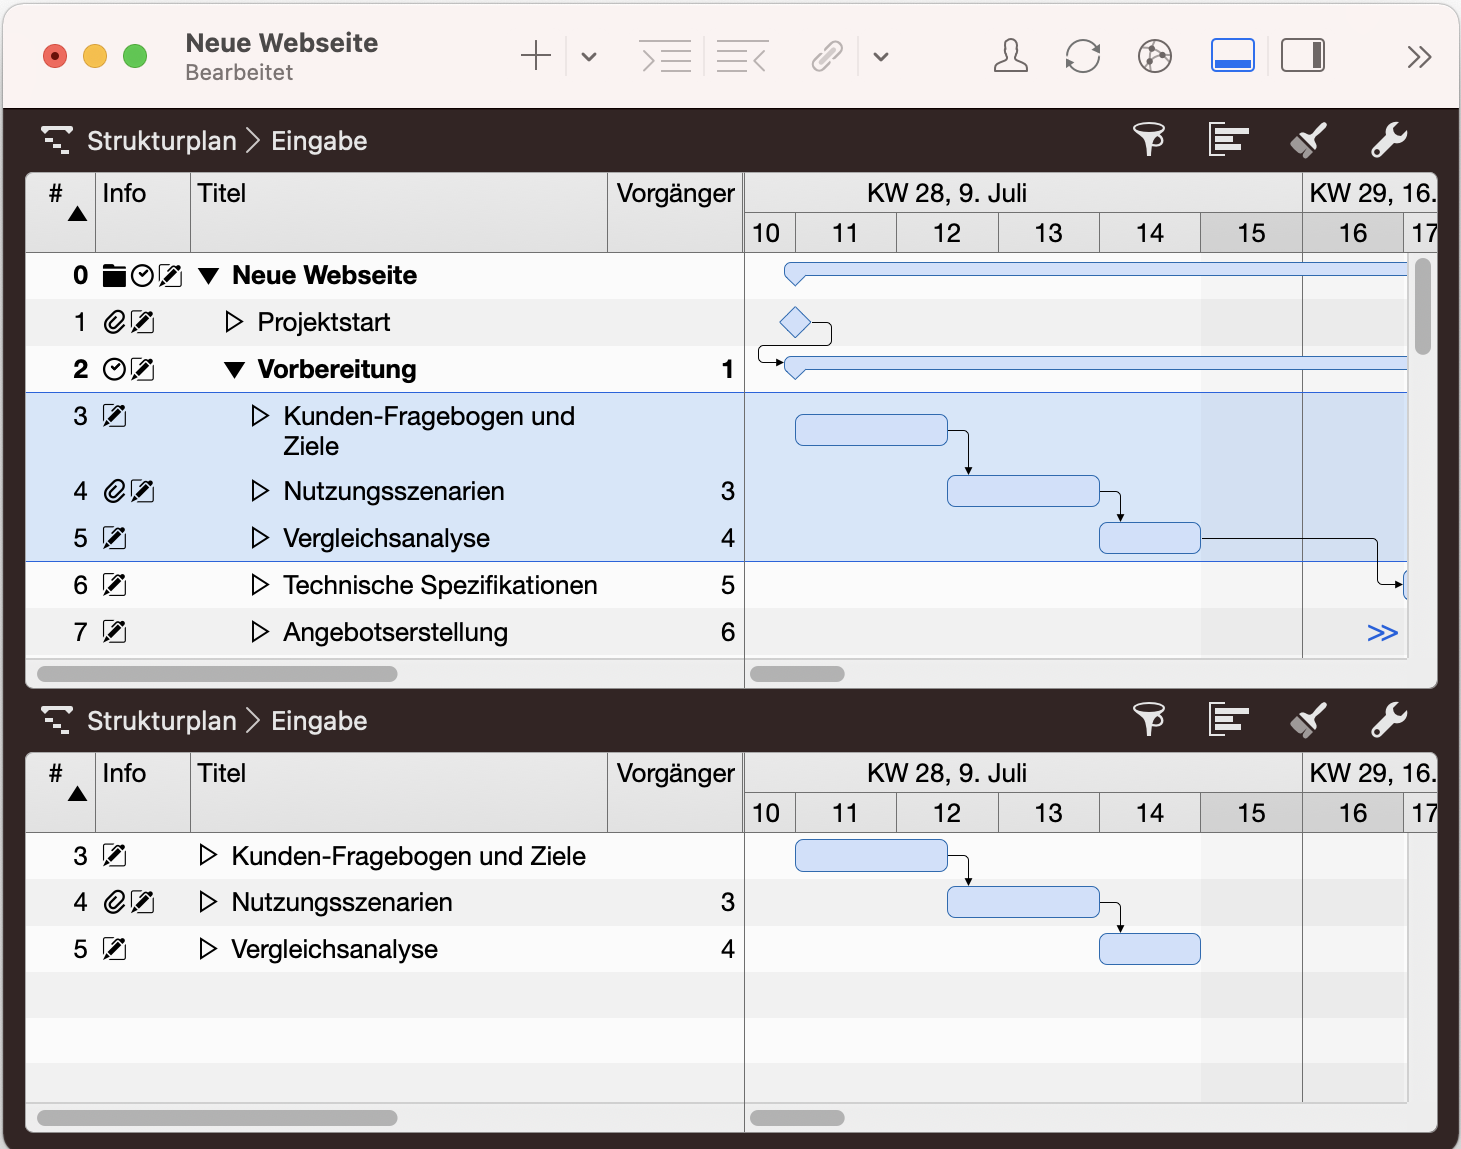Toggle the bottom split view panel
Image resolution: width=1461 pixels, height=1149 pixels.
point(1232,56)
